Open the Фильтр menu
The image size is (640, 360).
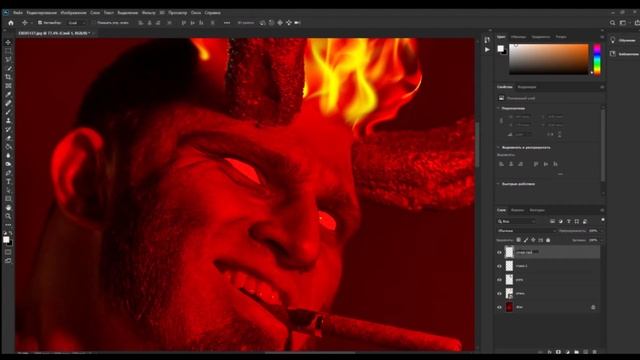pyautogui.click(x=148, y=13)
